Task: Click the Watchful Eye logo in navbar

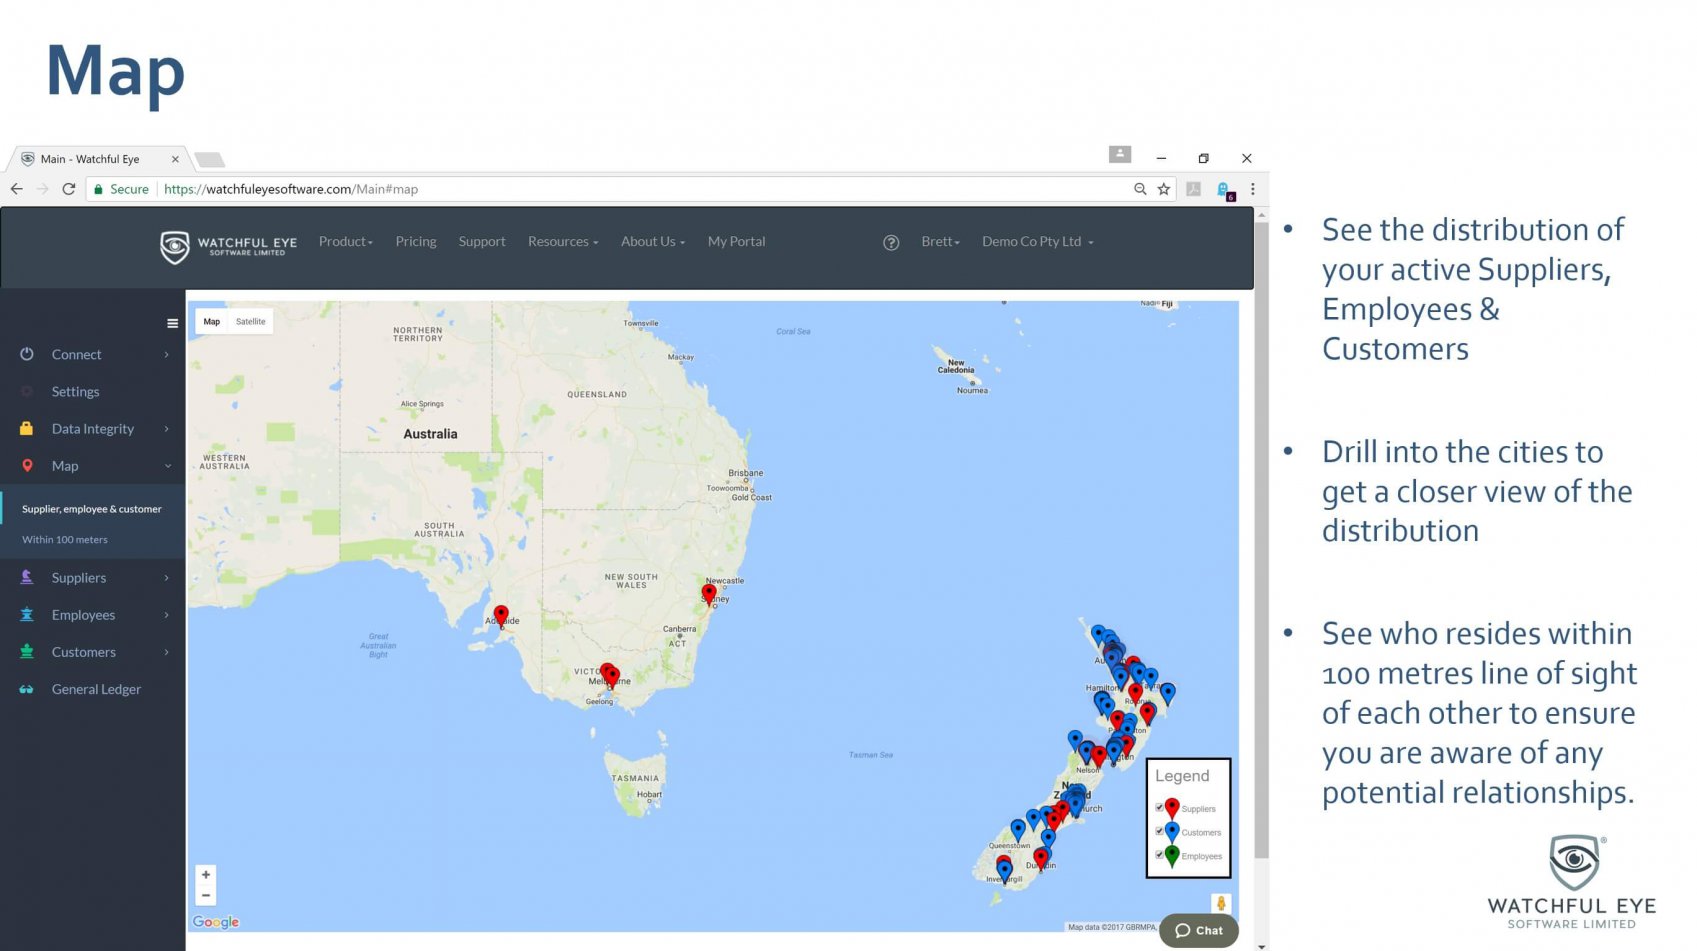Action: pos(229,246)
